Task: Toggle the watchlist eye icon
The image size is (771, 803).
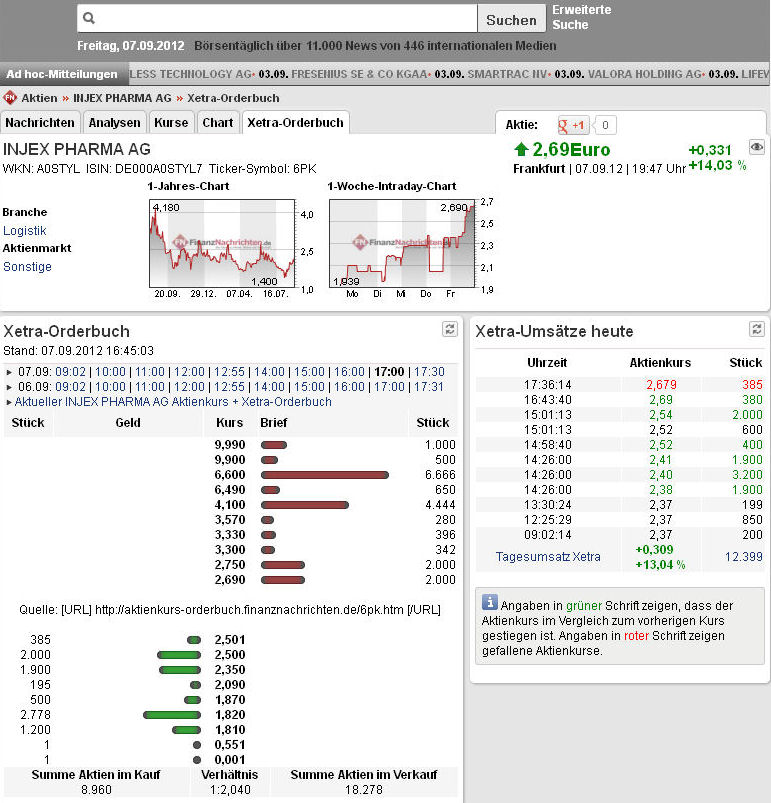Action: coord(756,147)
